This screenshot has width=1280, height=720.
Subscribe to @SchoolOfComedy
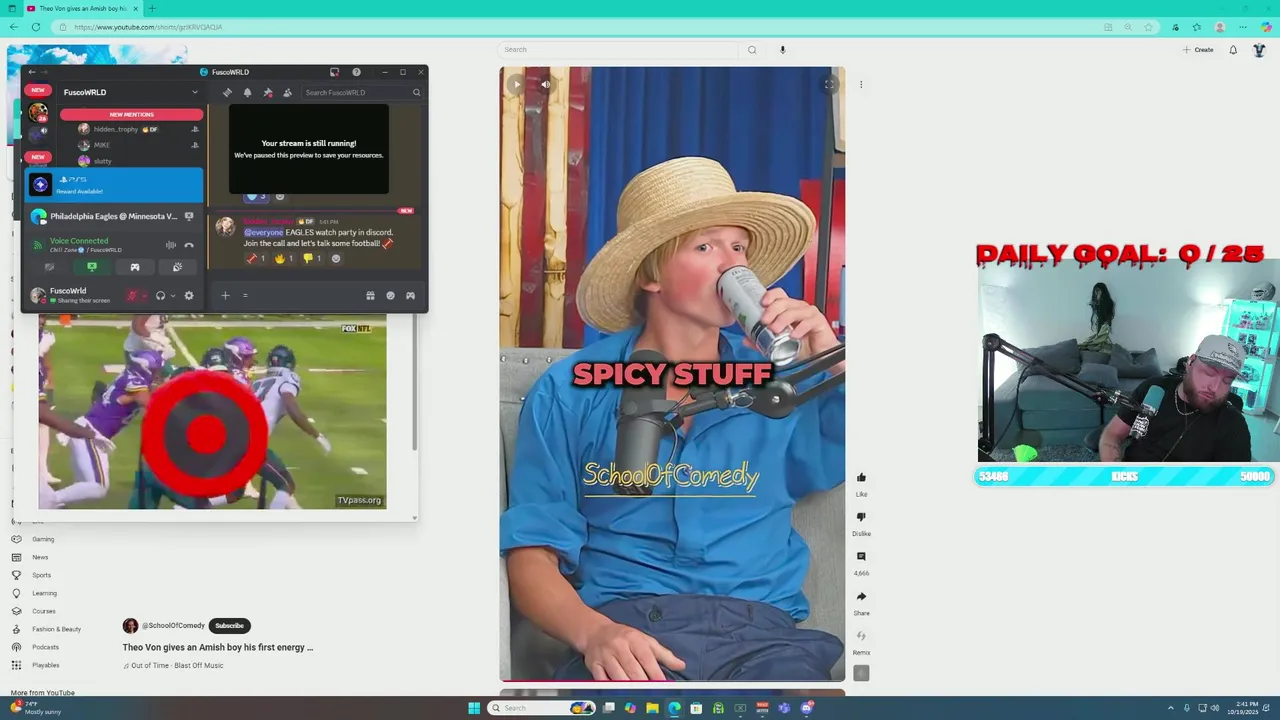point(229,626)
